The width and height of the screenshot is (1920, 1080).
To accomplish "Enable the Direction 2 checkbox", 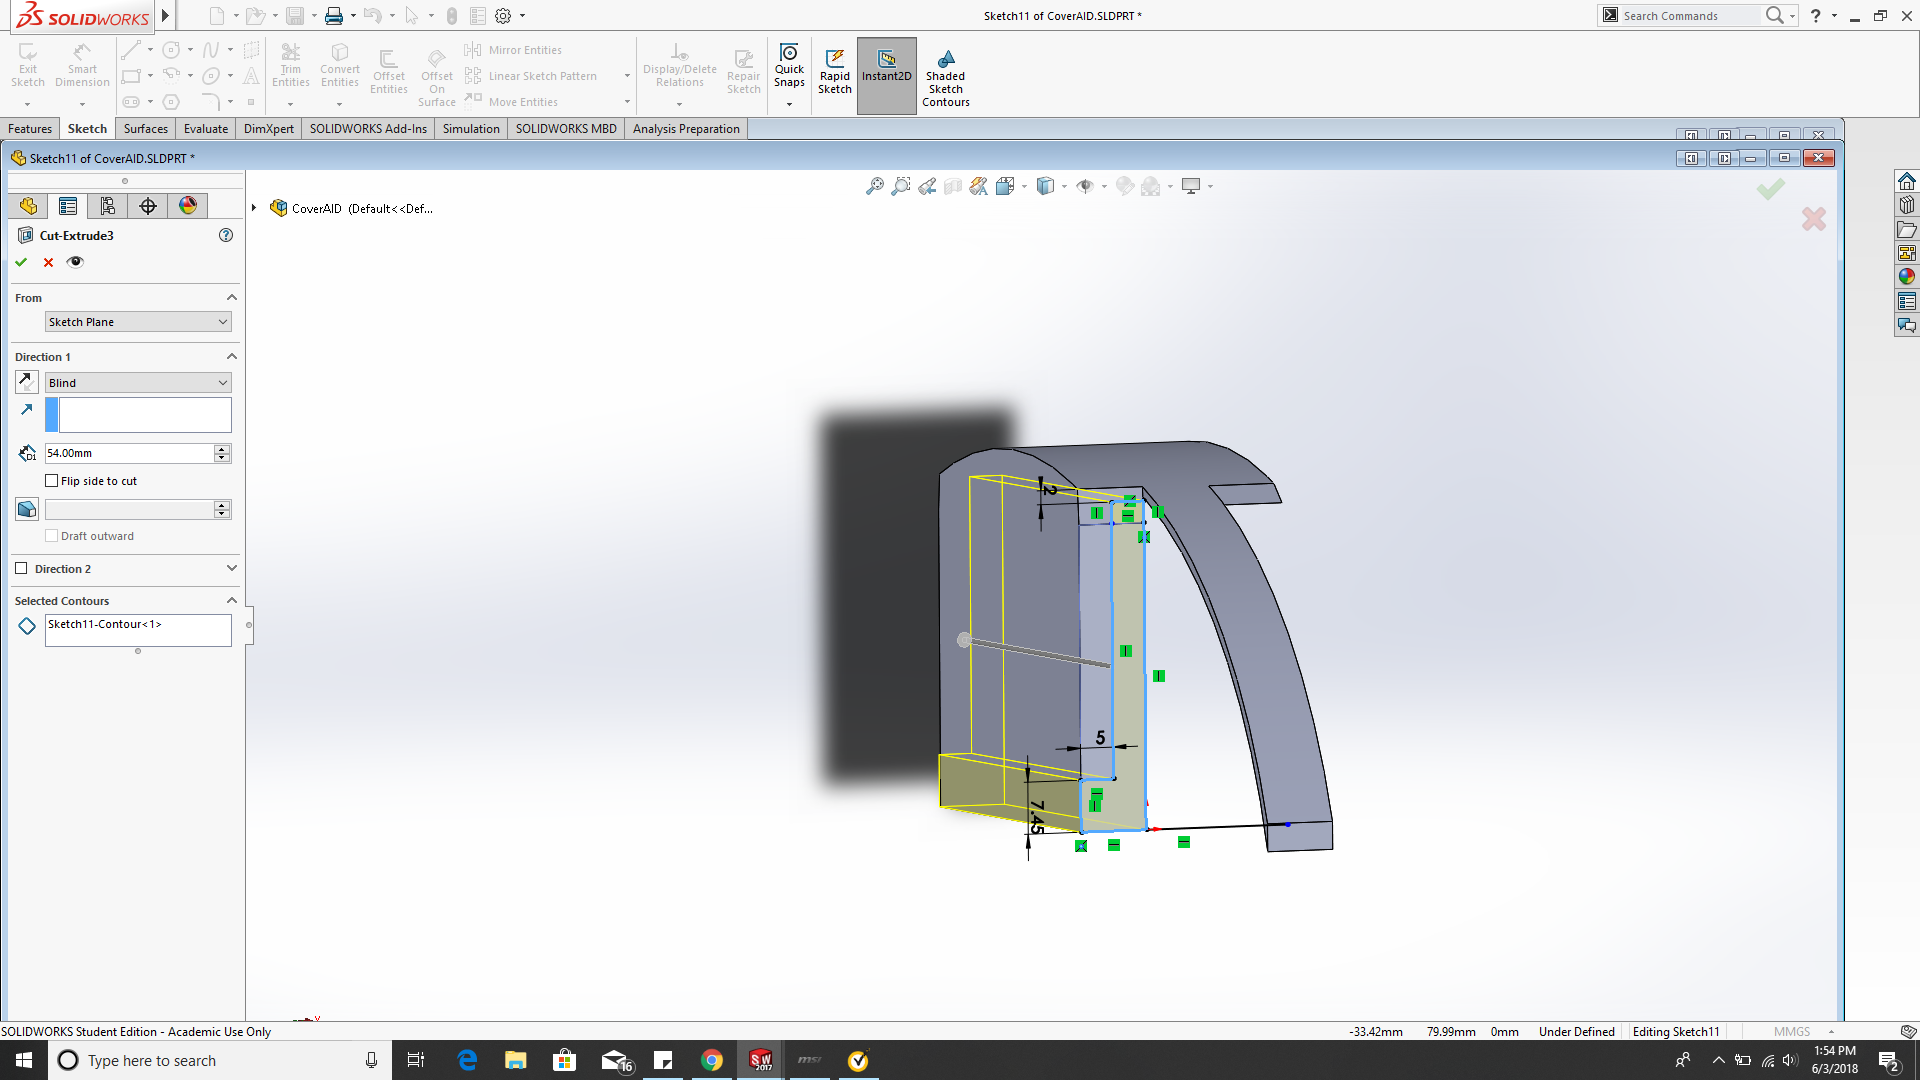I will (21, 569).
